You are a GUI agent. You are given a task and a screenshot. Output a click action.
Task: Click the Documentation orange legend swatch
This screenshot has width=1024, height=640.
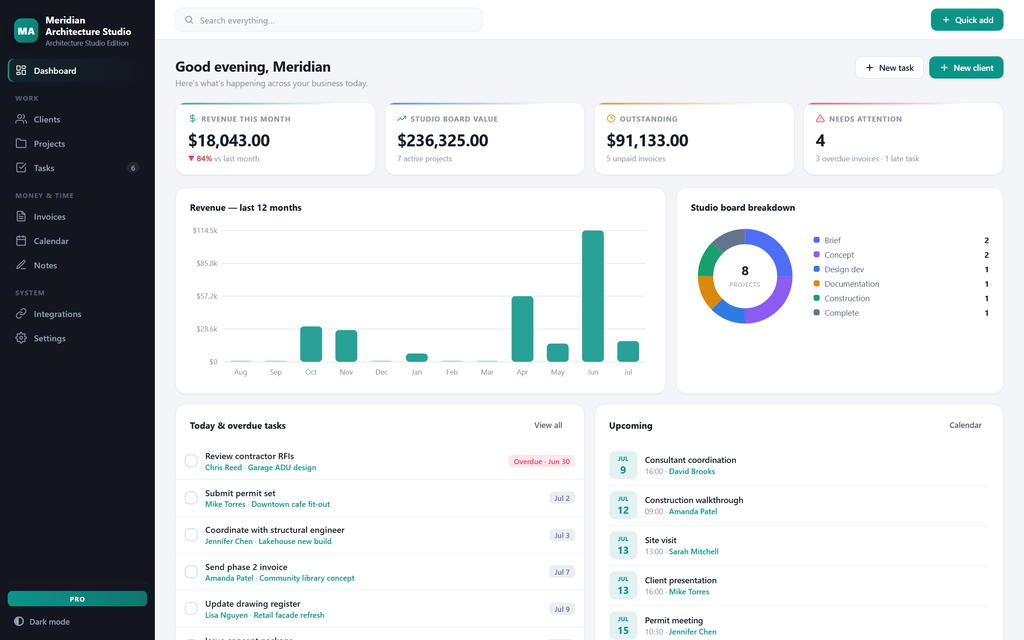(816, 283)
